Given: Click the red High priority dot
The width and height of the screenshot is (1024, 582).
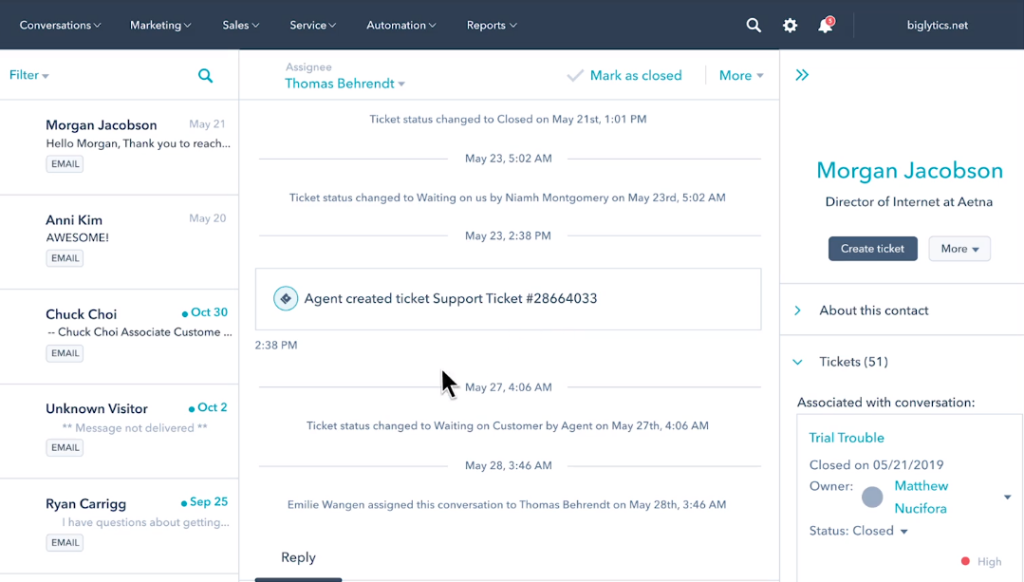Looking at the screenshot, I should [x=966, y=562].
